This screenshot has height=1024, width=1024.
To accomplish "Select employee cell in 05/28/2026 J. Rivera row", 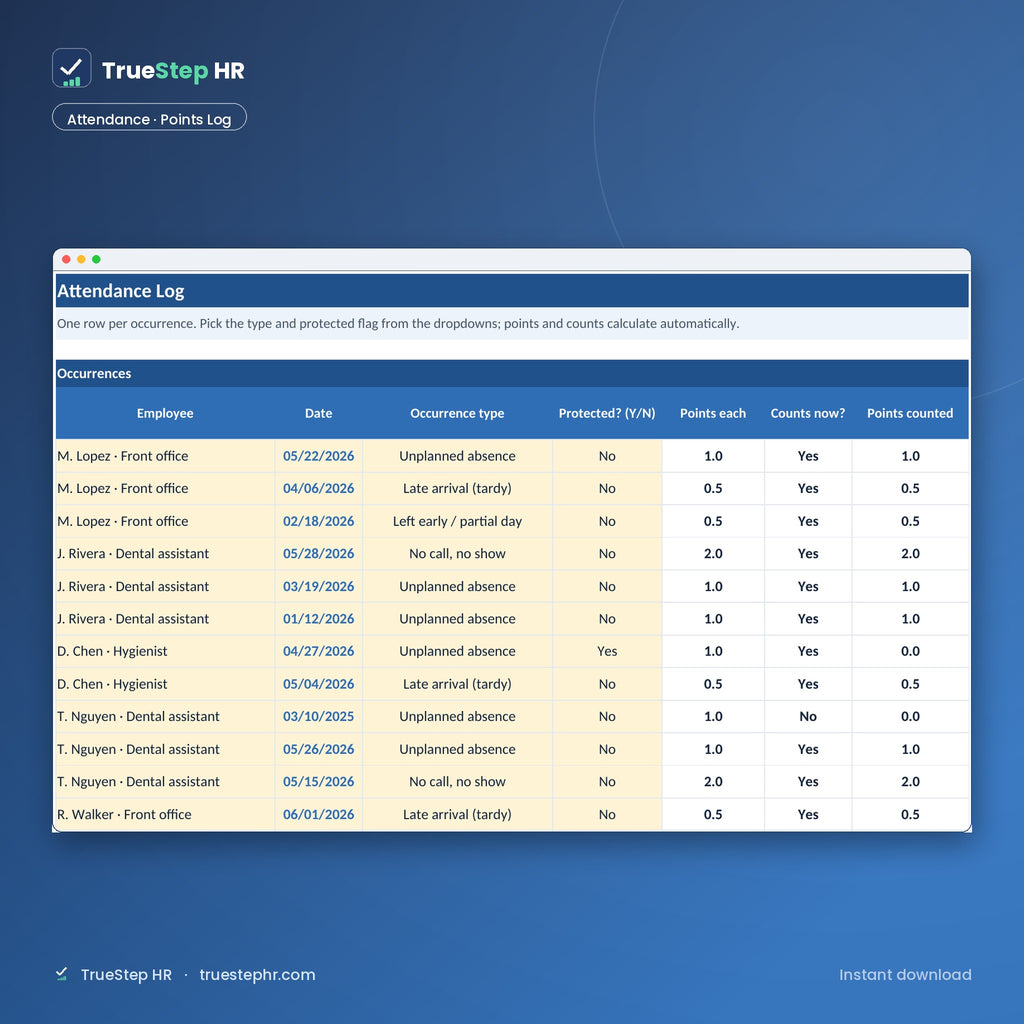I will (x=165, y=554).
